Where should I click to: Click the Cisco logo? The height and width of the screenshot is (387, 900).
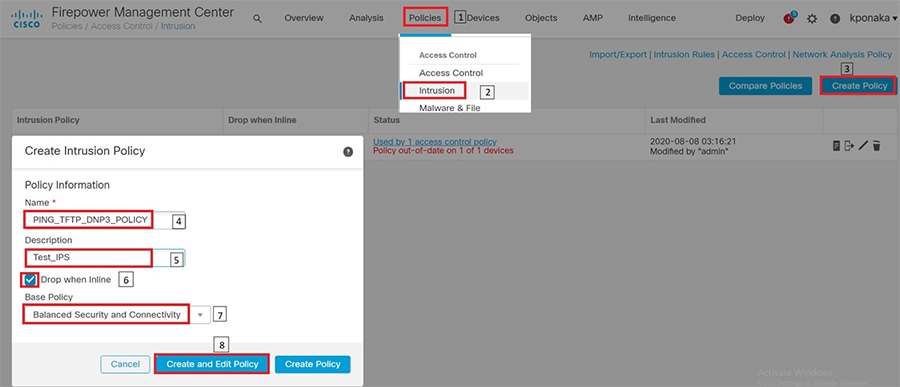26,18
